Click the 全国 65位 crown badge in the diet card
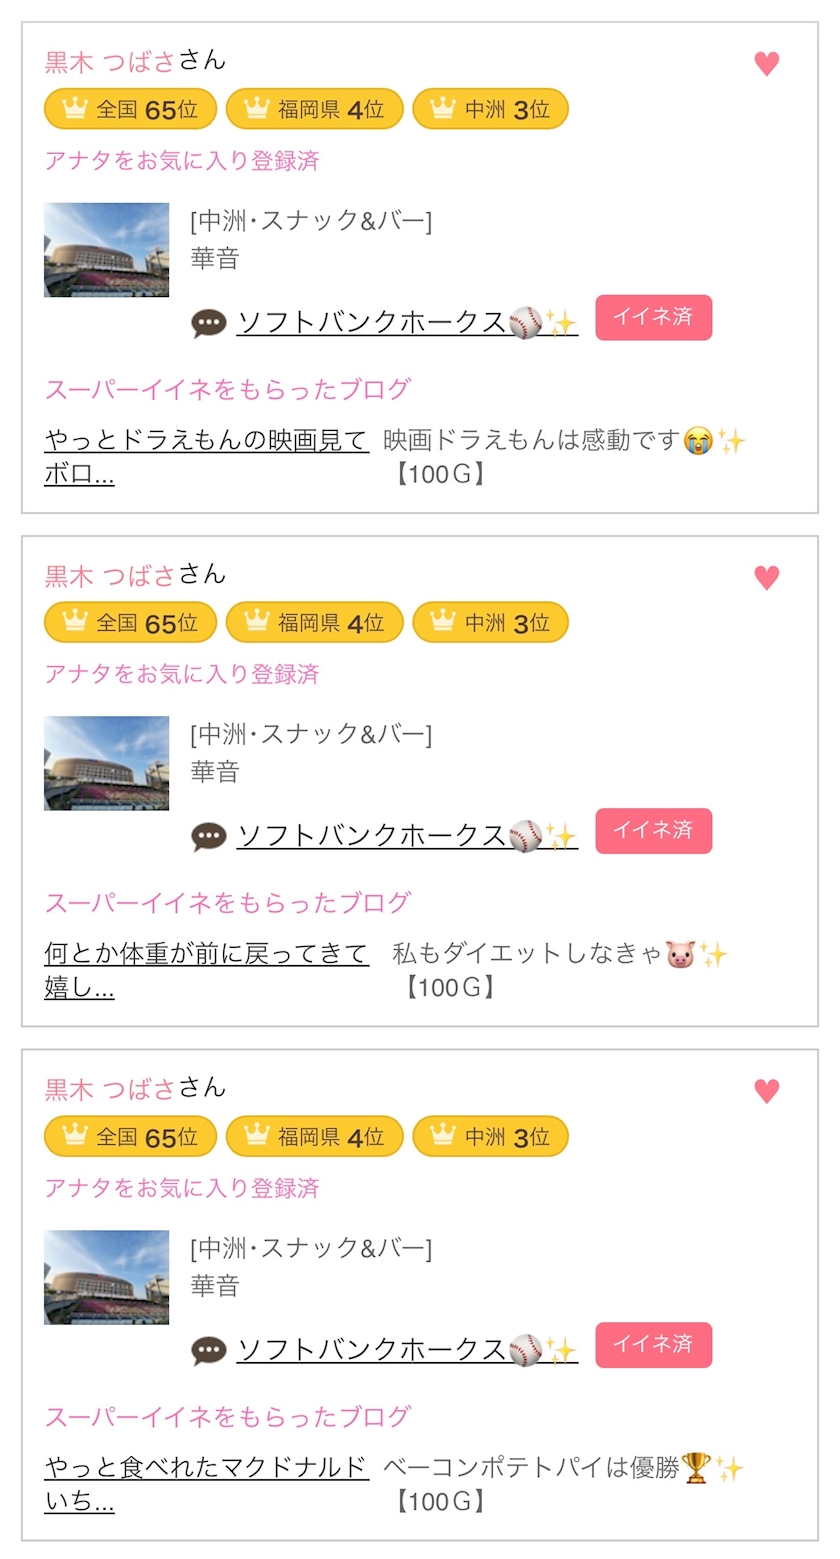840x1559 pixels. [130, 623]
